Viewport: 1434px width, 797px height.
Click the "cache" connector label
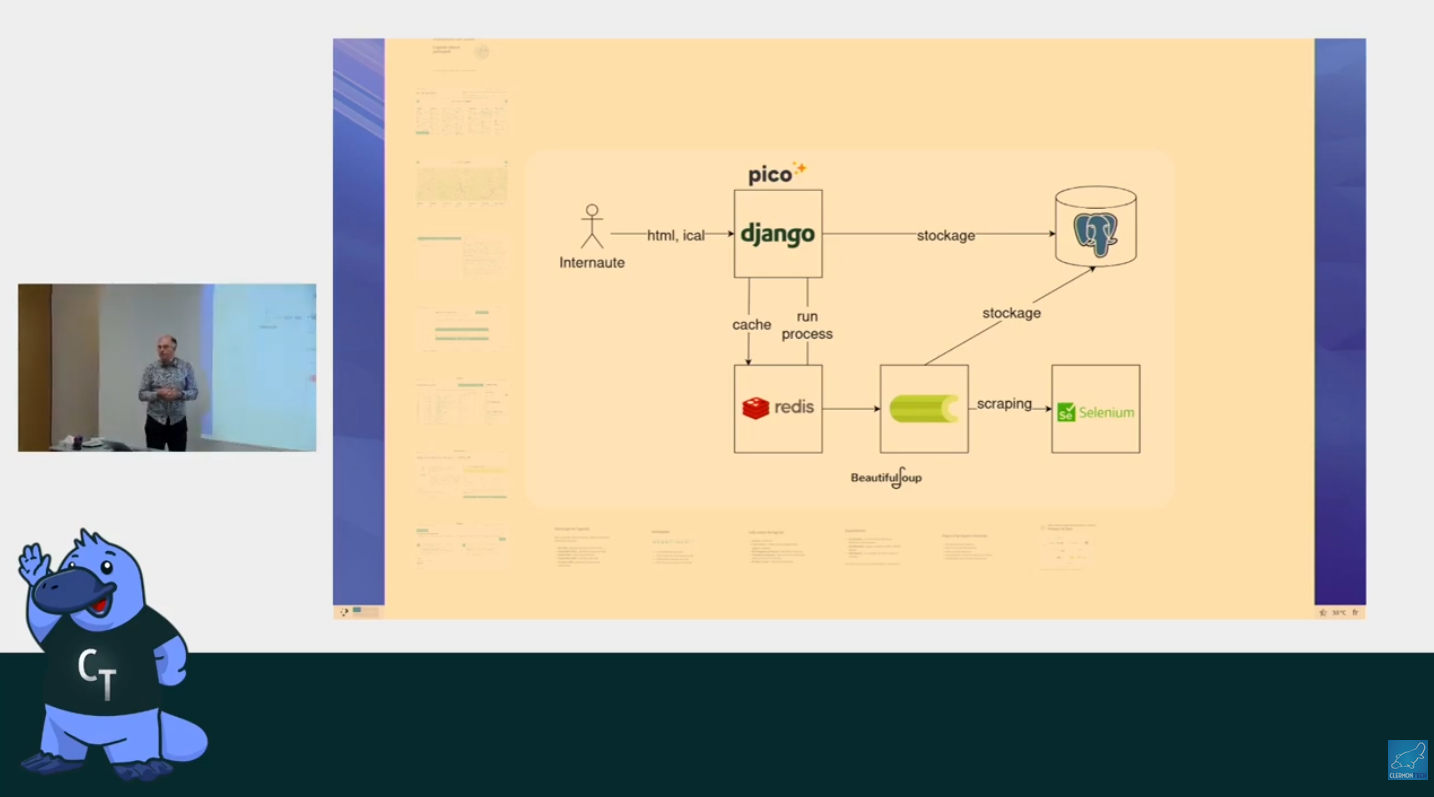[x=751, y=325]
